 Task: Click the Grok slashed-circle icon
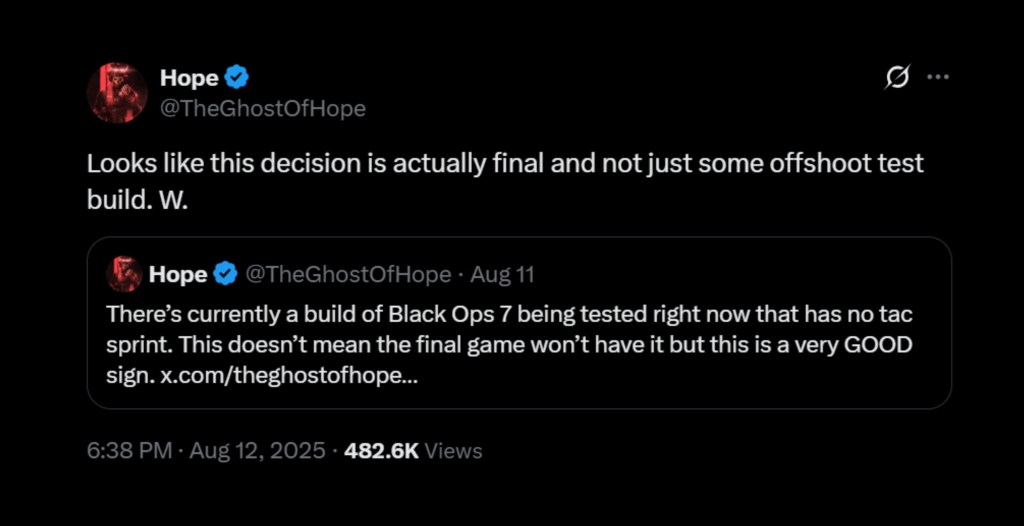(x=898, y=77)
